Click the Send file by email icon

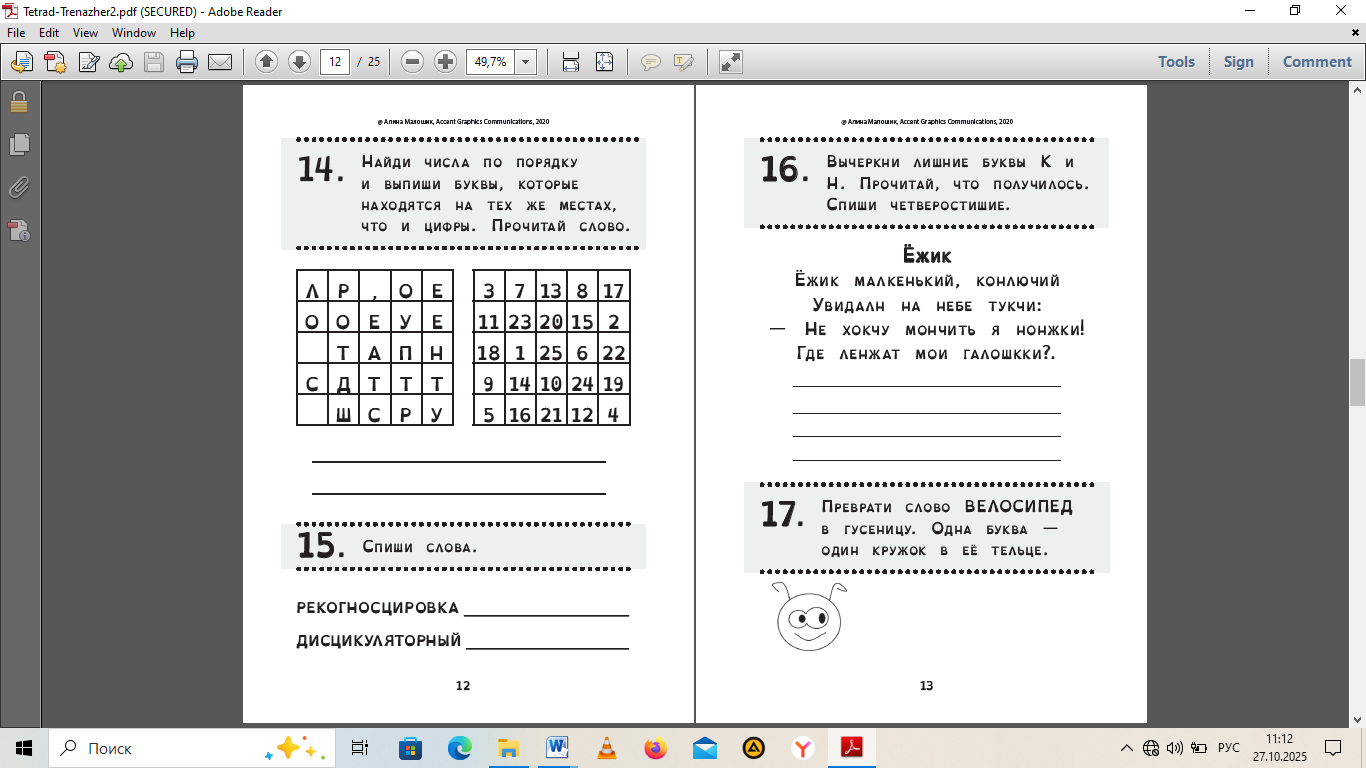pos(220,62)
